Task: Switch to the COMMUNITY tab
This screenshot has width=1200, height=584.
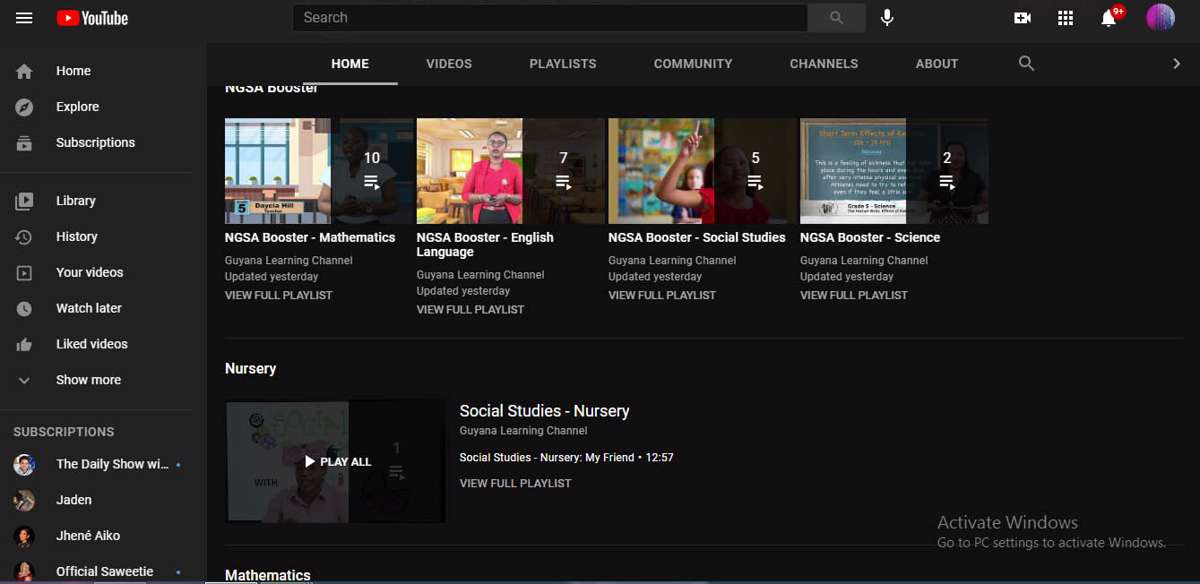Action: pos(693,63)
